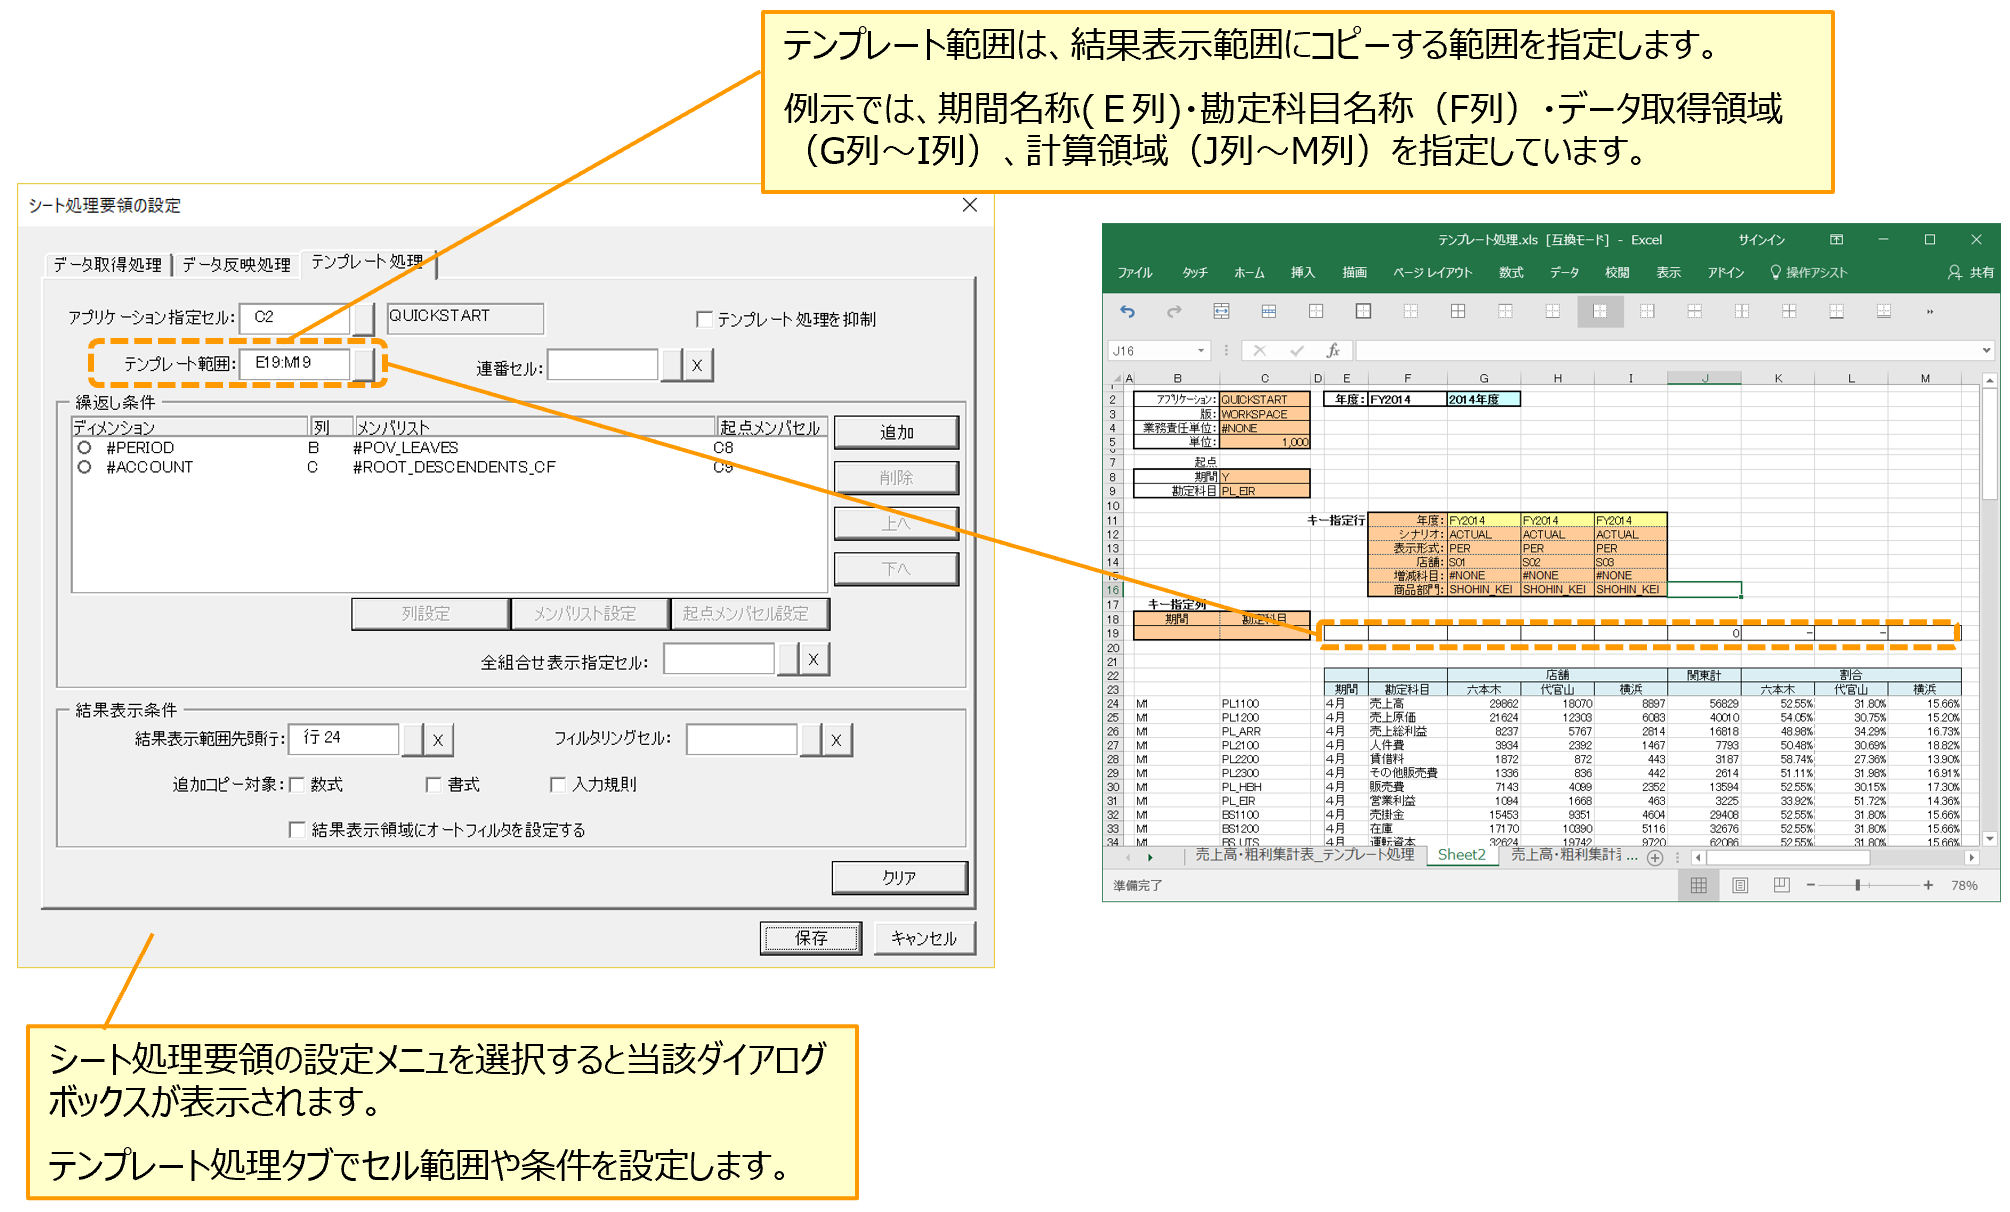
Task: Check the 数式 copy target checkbox
Action: coord(296,785)
